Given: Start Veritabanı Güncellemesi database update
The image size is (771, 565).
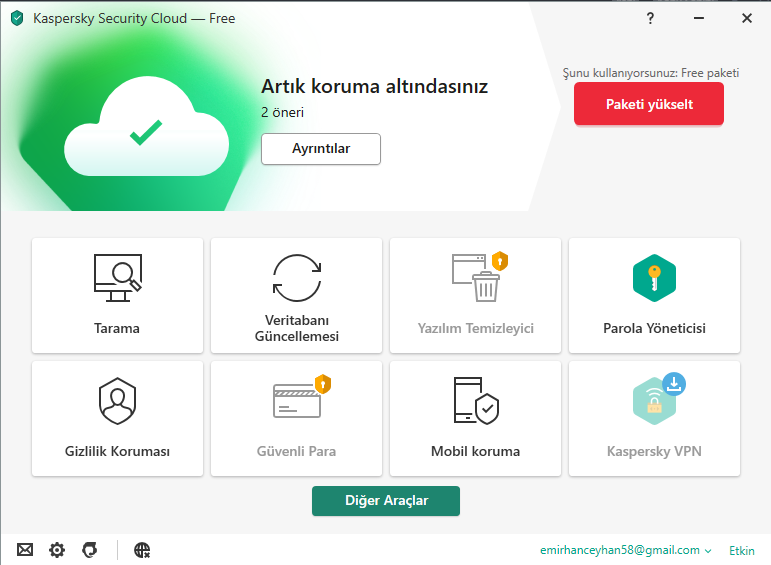Looking at the screenshot, I should pos(296,295).
